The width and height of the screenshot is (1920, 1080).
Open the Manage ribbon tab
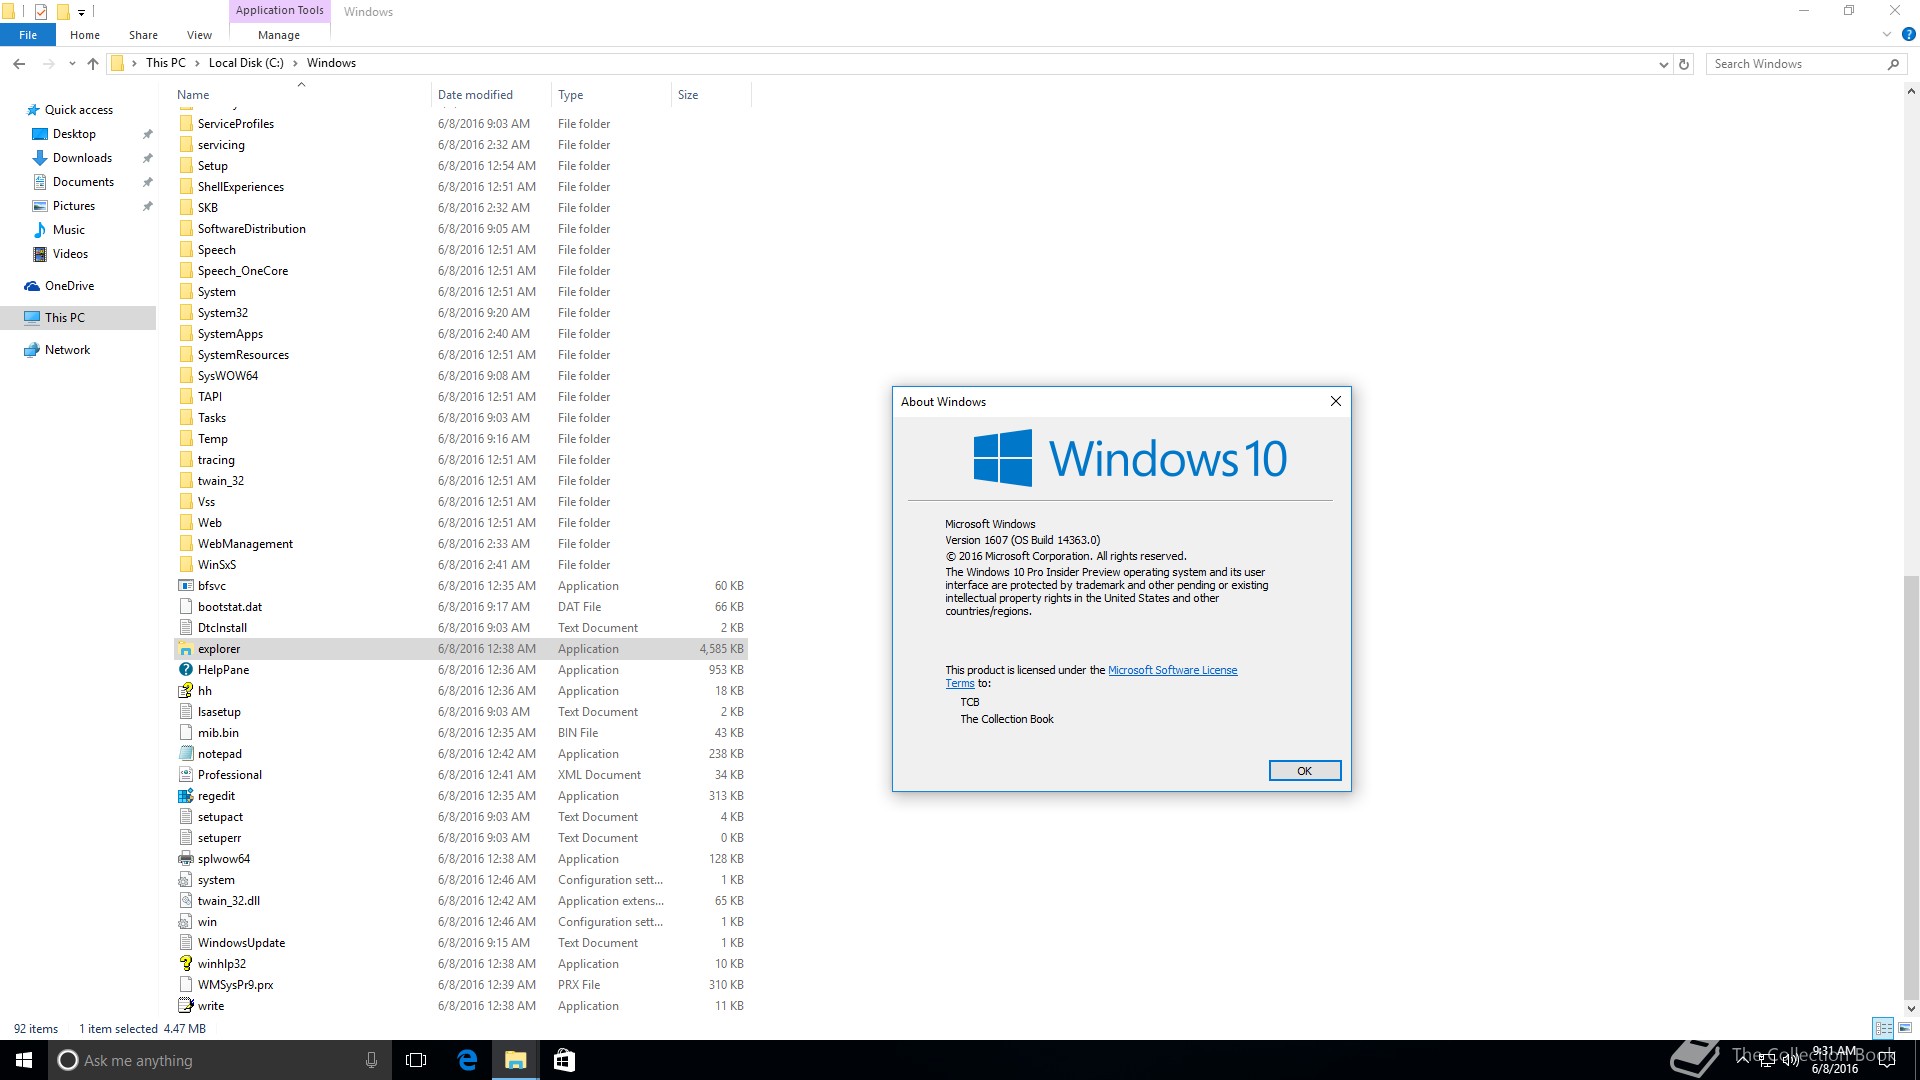tap(279, 35)
